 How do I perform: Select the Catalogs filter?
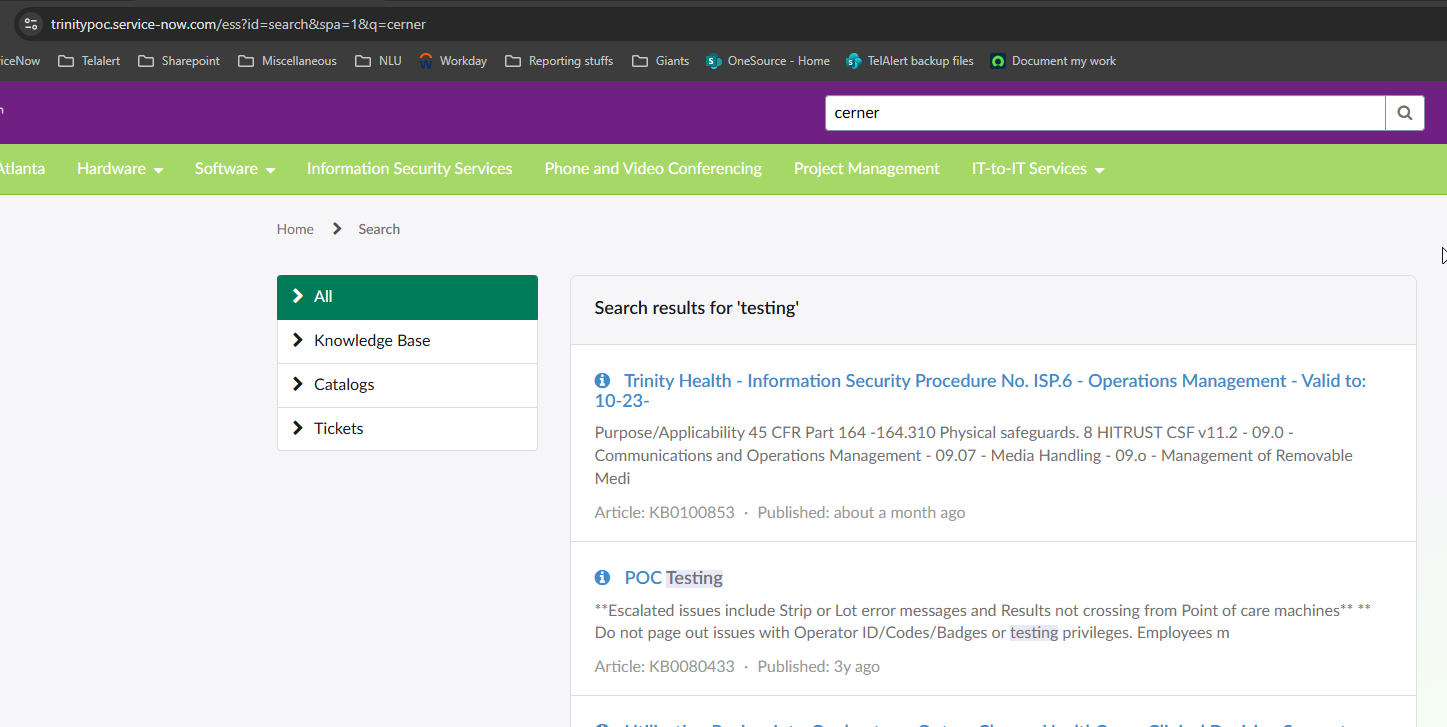(x=344, y=385)
